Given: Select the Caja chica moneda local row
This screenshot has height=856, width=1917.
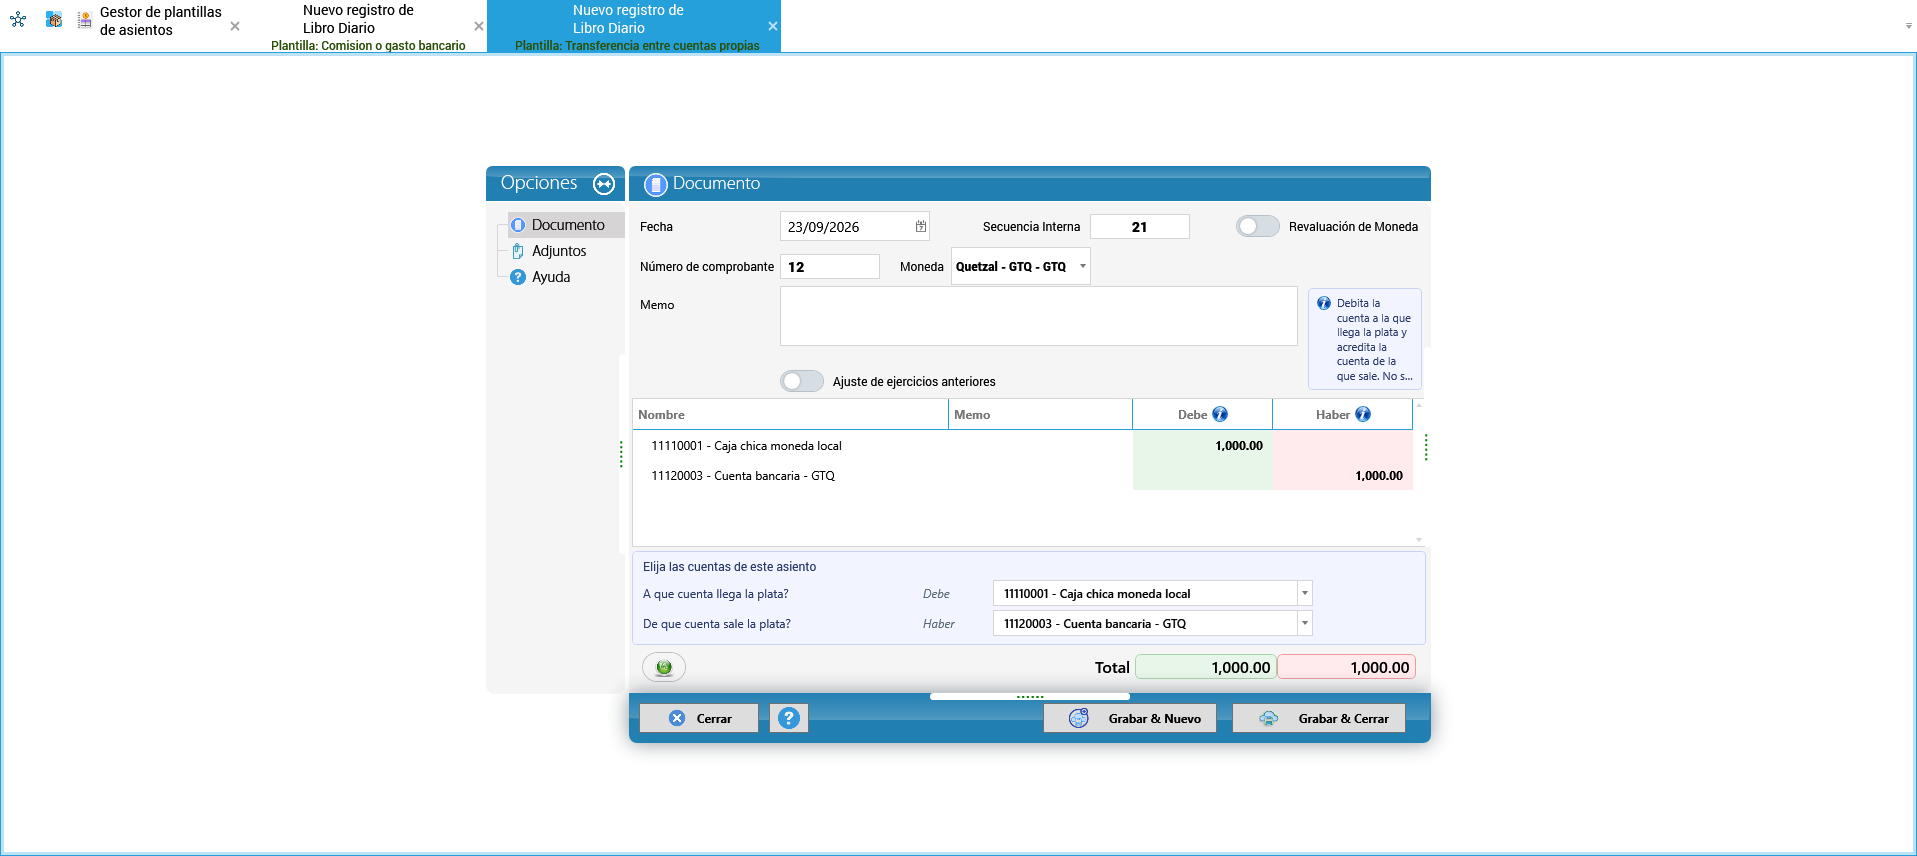Looking at the screenshot, I should click(x=1022, y=446).
